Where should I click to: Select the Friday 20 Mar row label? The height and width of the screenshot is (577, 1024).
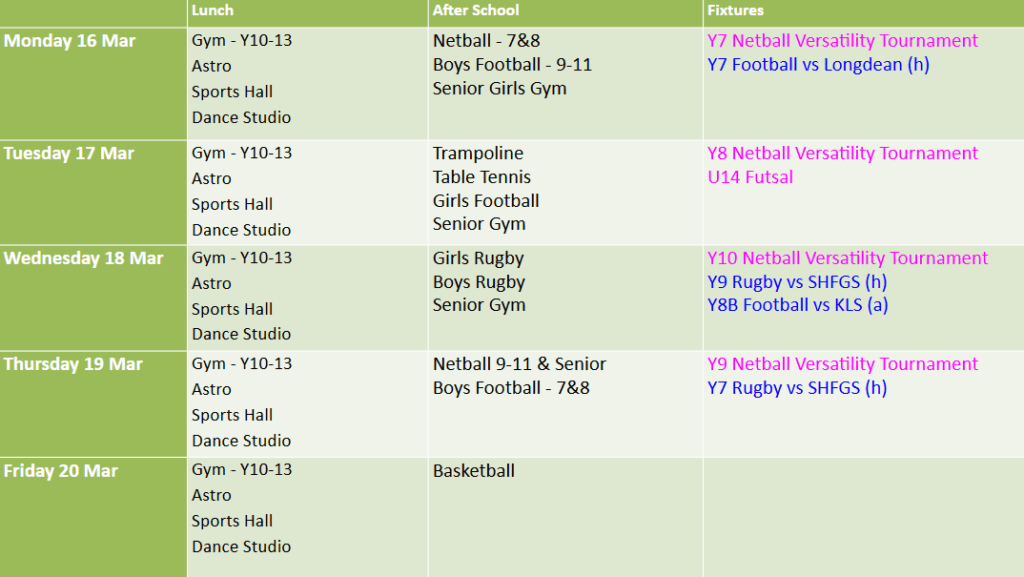point(61,471)
